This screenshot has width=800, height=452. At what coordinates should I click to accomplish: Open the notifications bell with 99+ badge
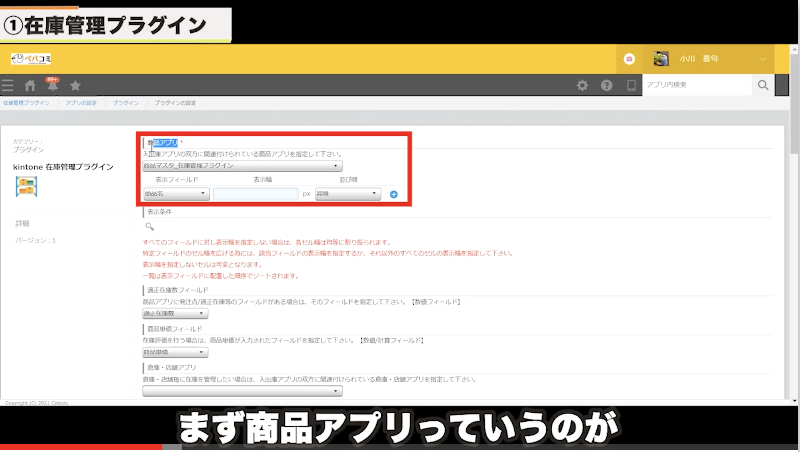click(x=51, y=86)
